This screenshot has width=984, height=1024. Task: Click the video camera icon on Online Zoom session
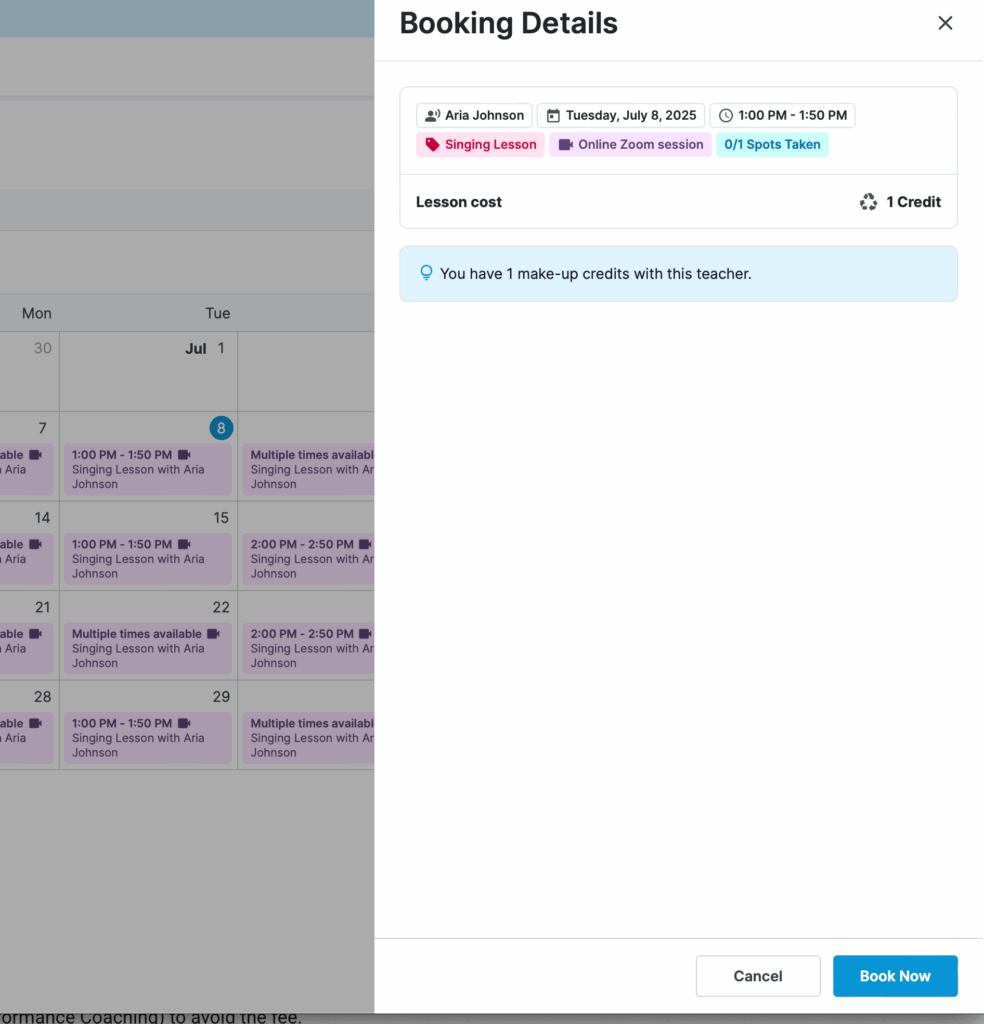565,145
